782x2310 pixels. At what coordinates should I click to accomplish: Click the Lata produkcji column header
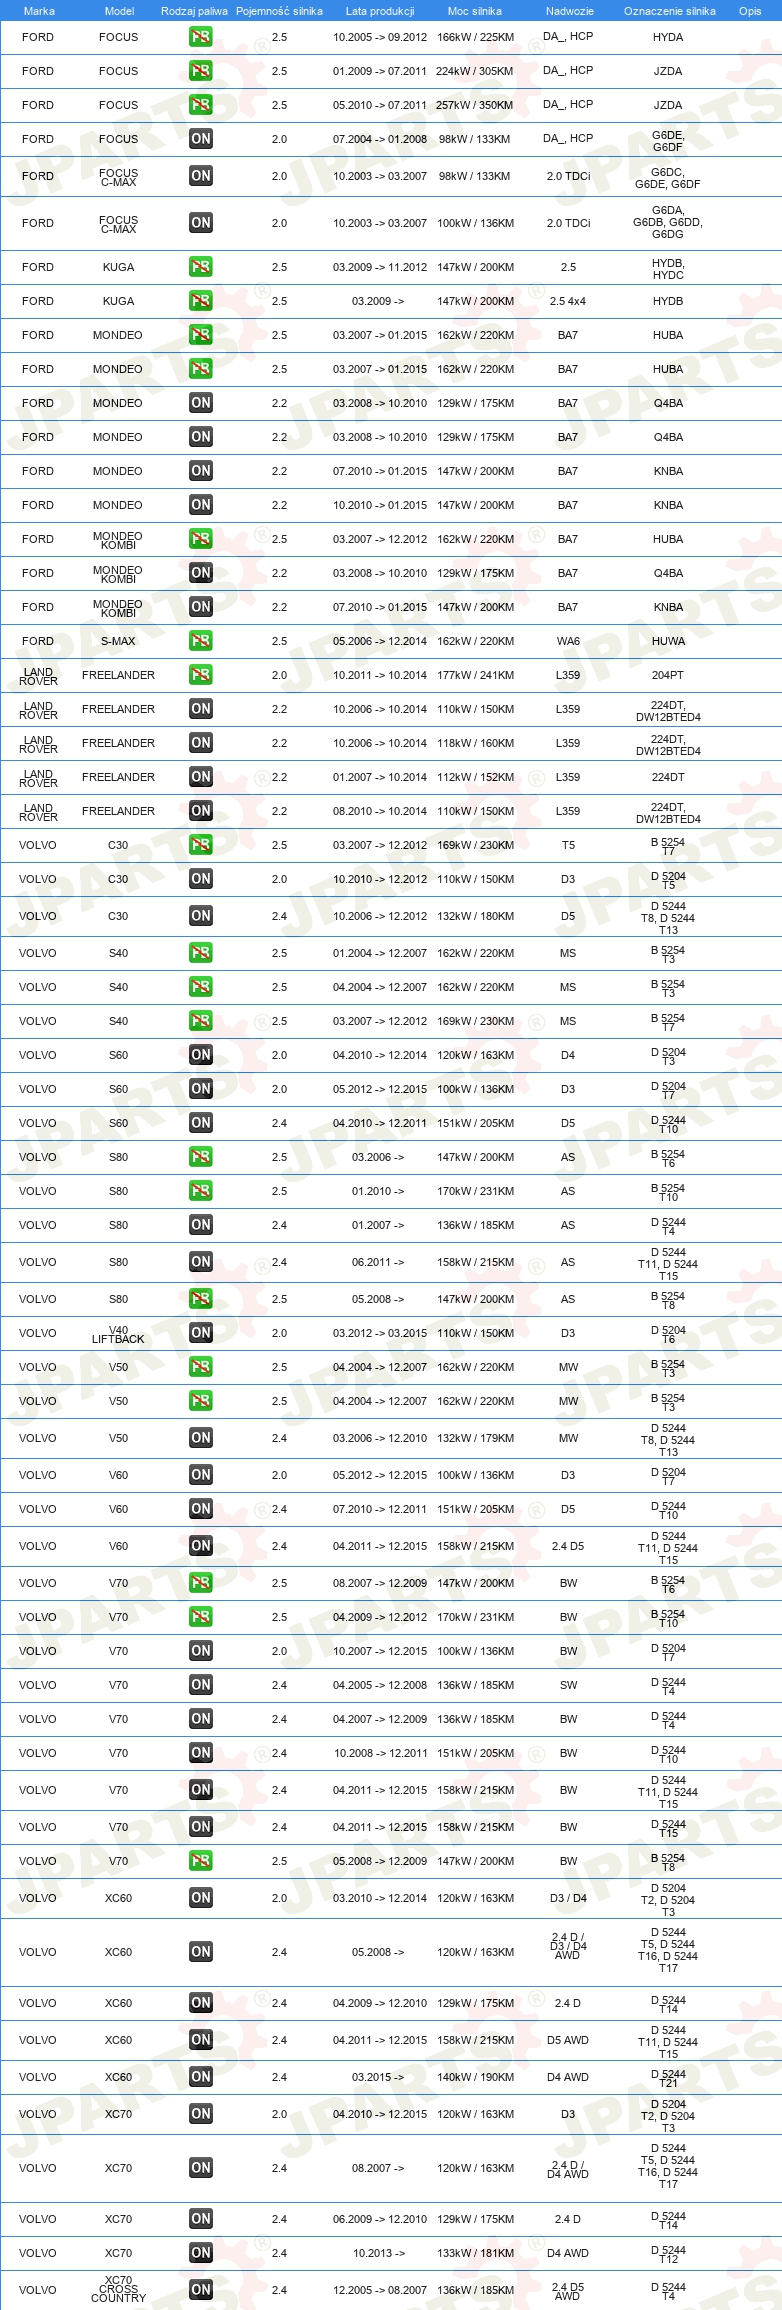coord(380,11)
